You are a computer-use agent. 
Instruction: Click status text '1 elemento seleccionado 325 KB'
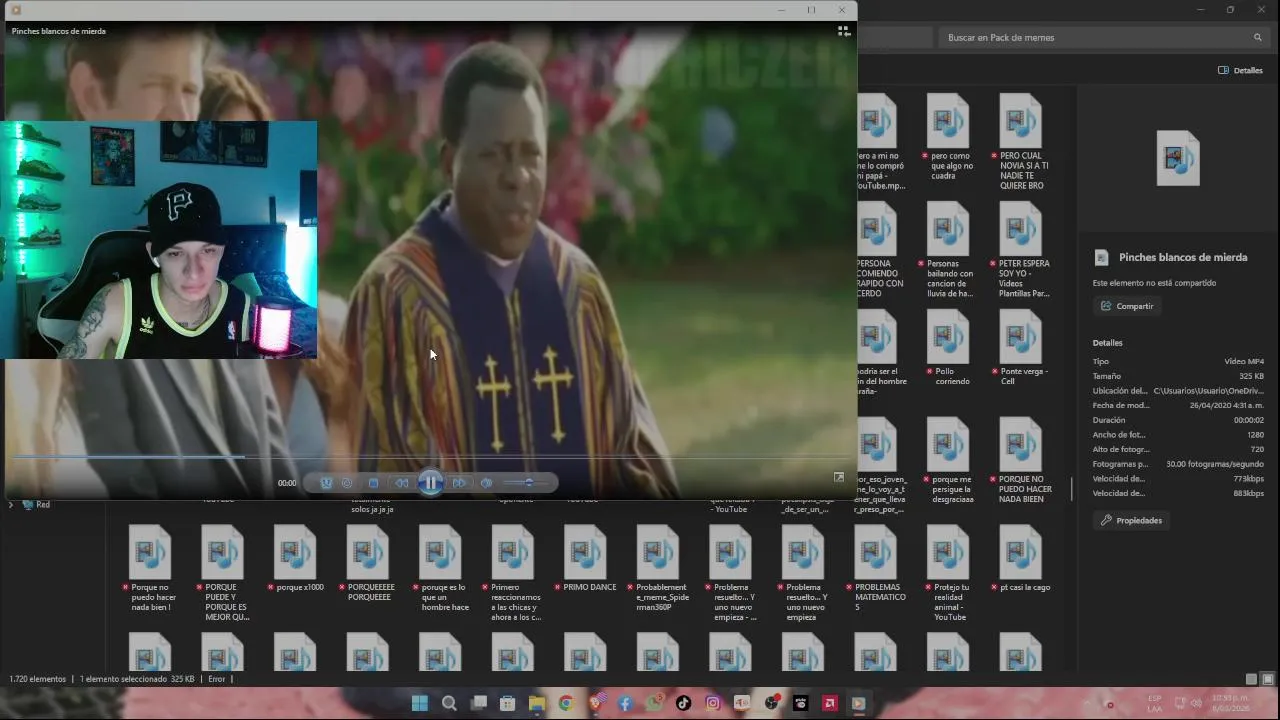coord(137,679)
